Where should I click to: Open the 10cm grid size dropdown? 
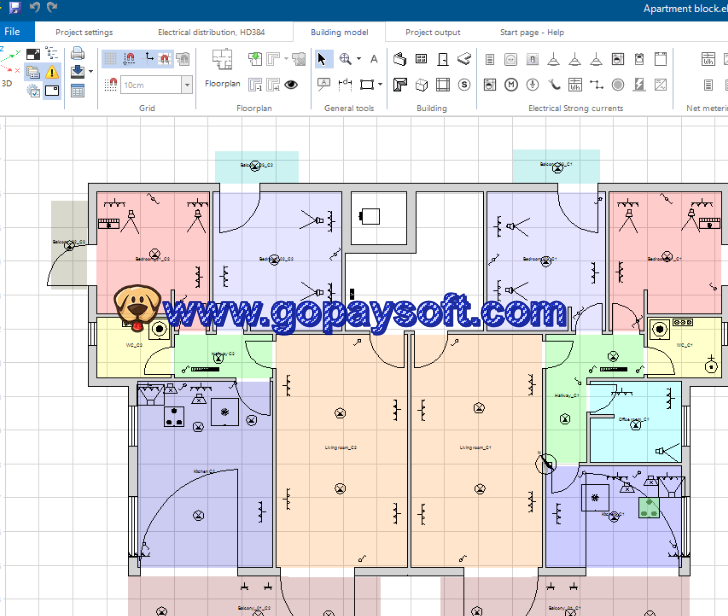(x=187, y=85)
